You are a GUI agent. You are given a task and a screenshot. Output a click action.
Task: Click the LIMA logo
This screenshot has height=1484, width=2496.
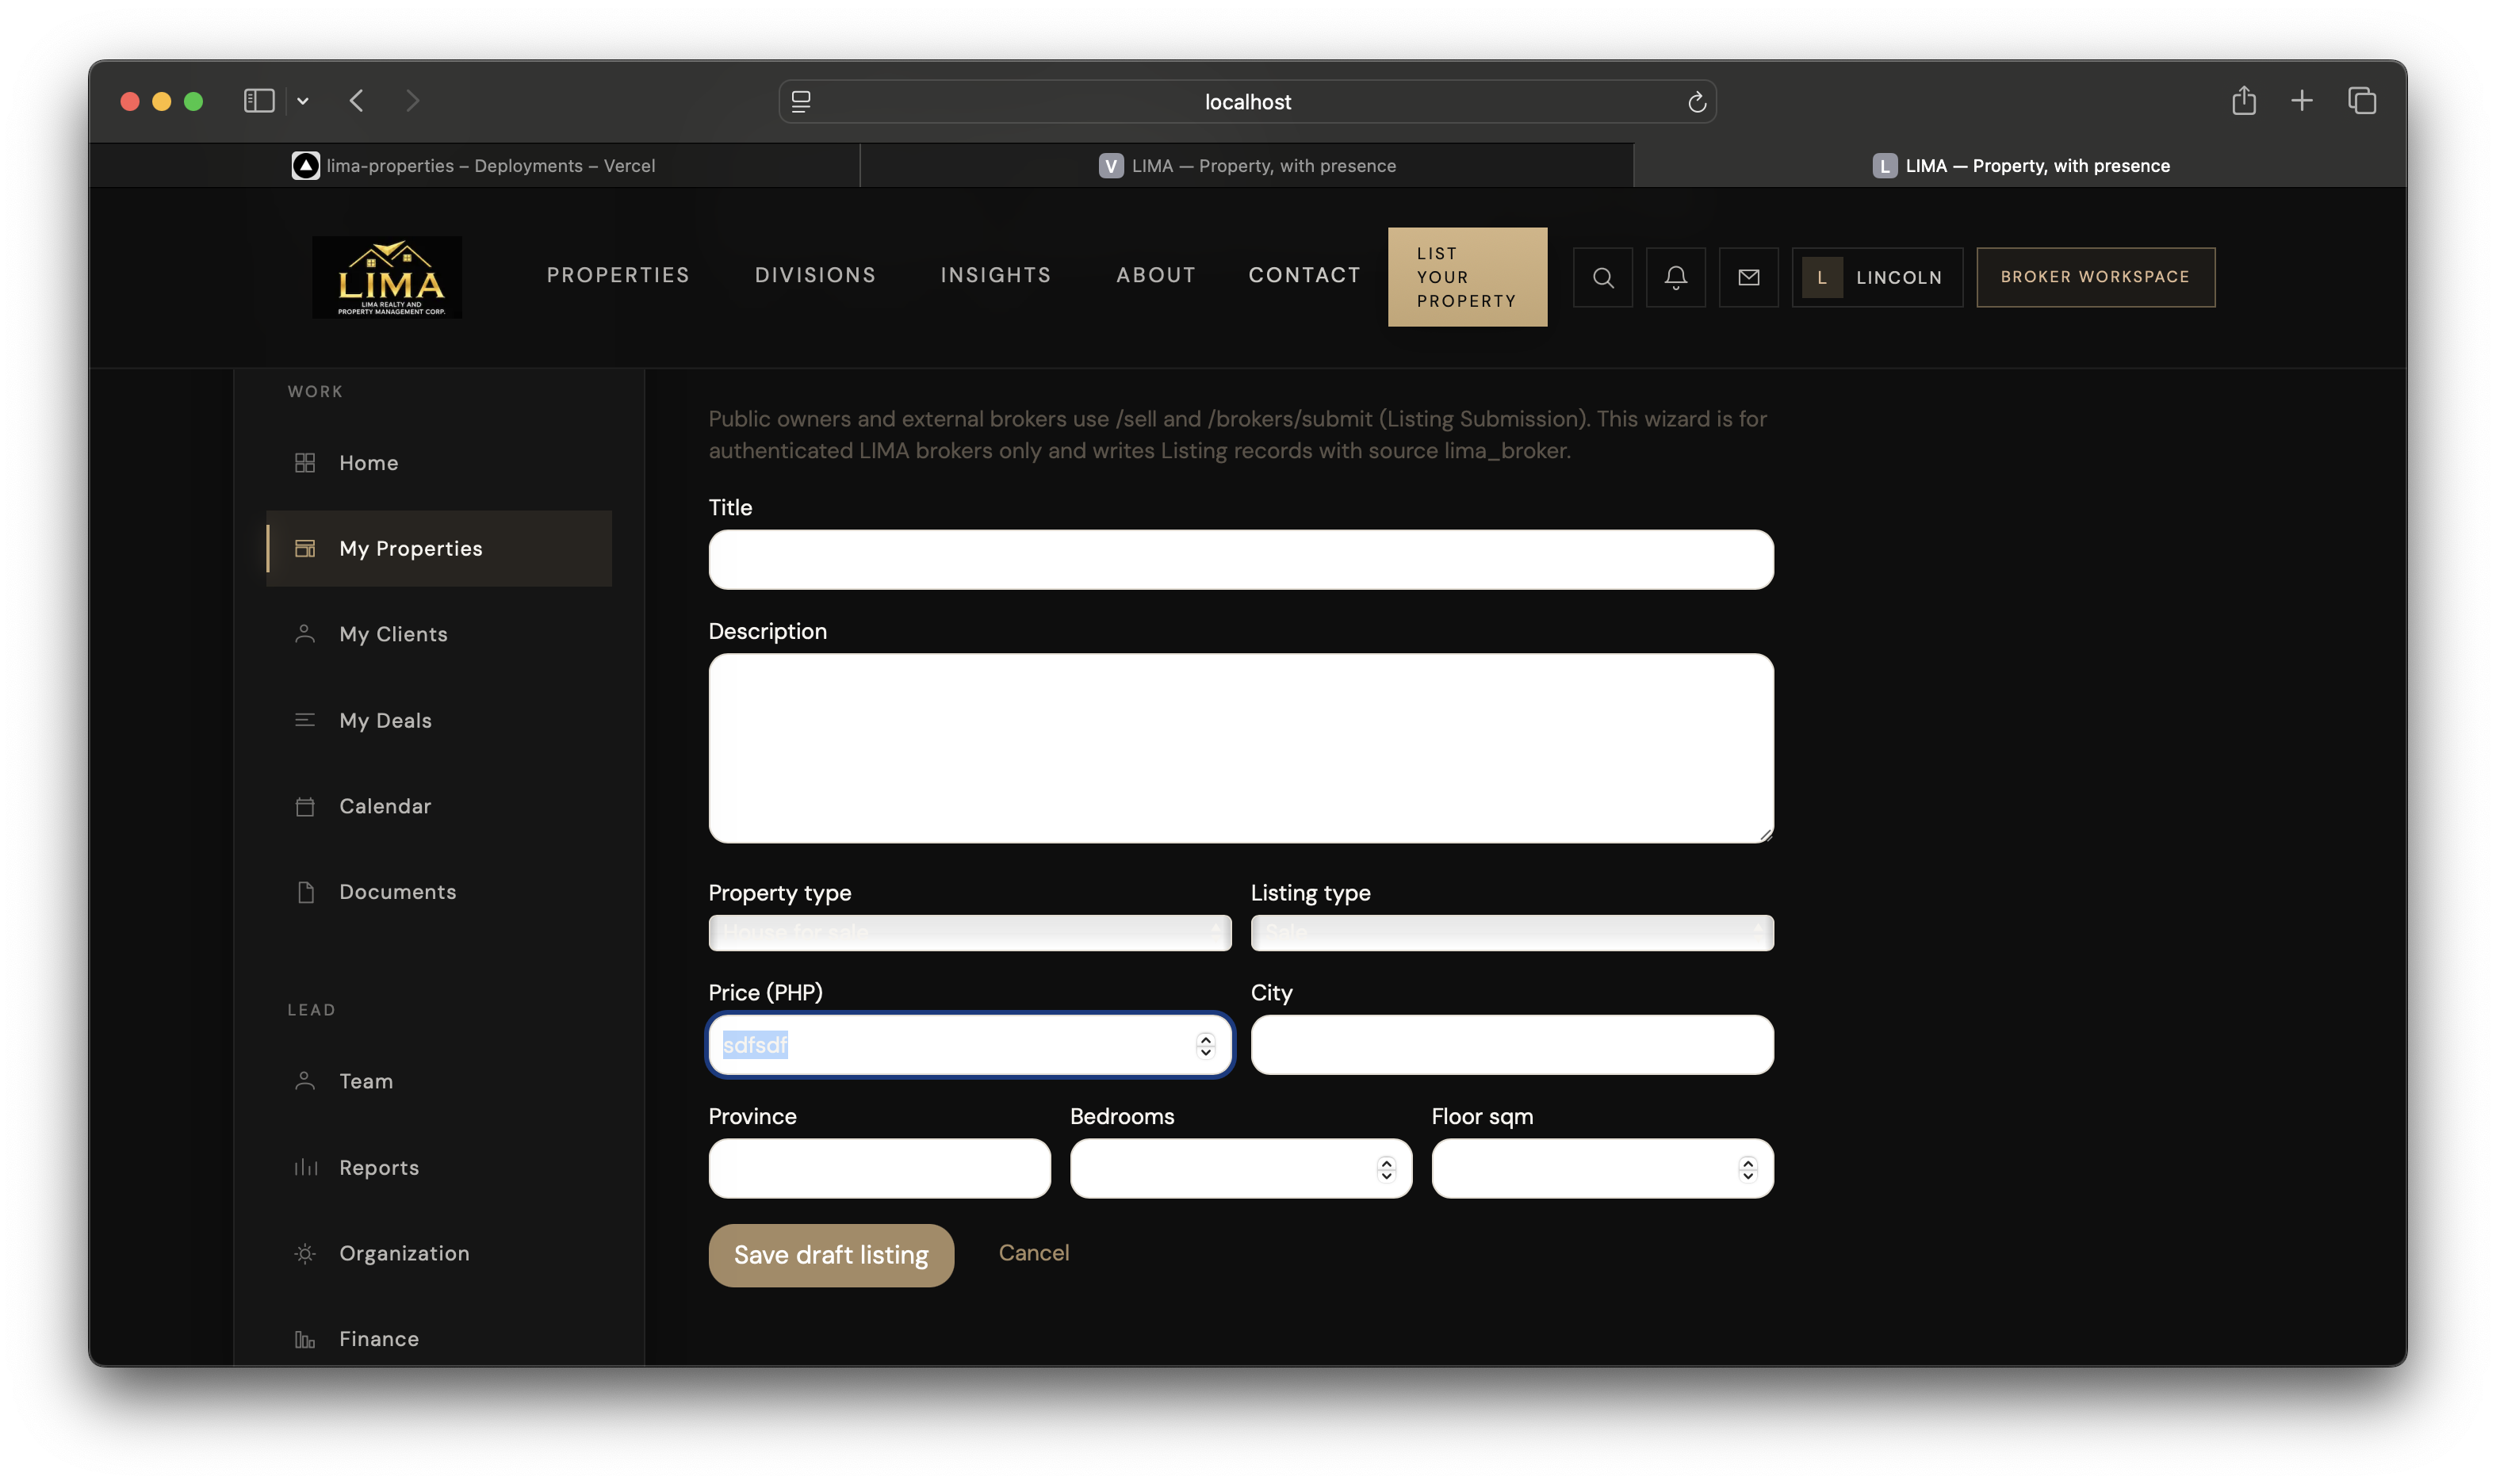[387, 277]
